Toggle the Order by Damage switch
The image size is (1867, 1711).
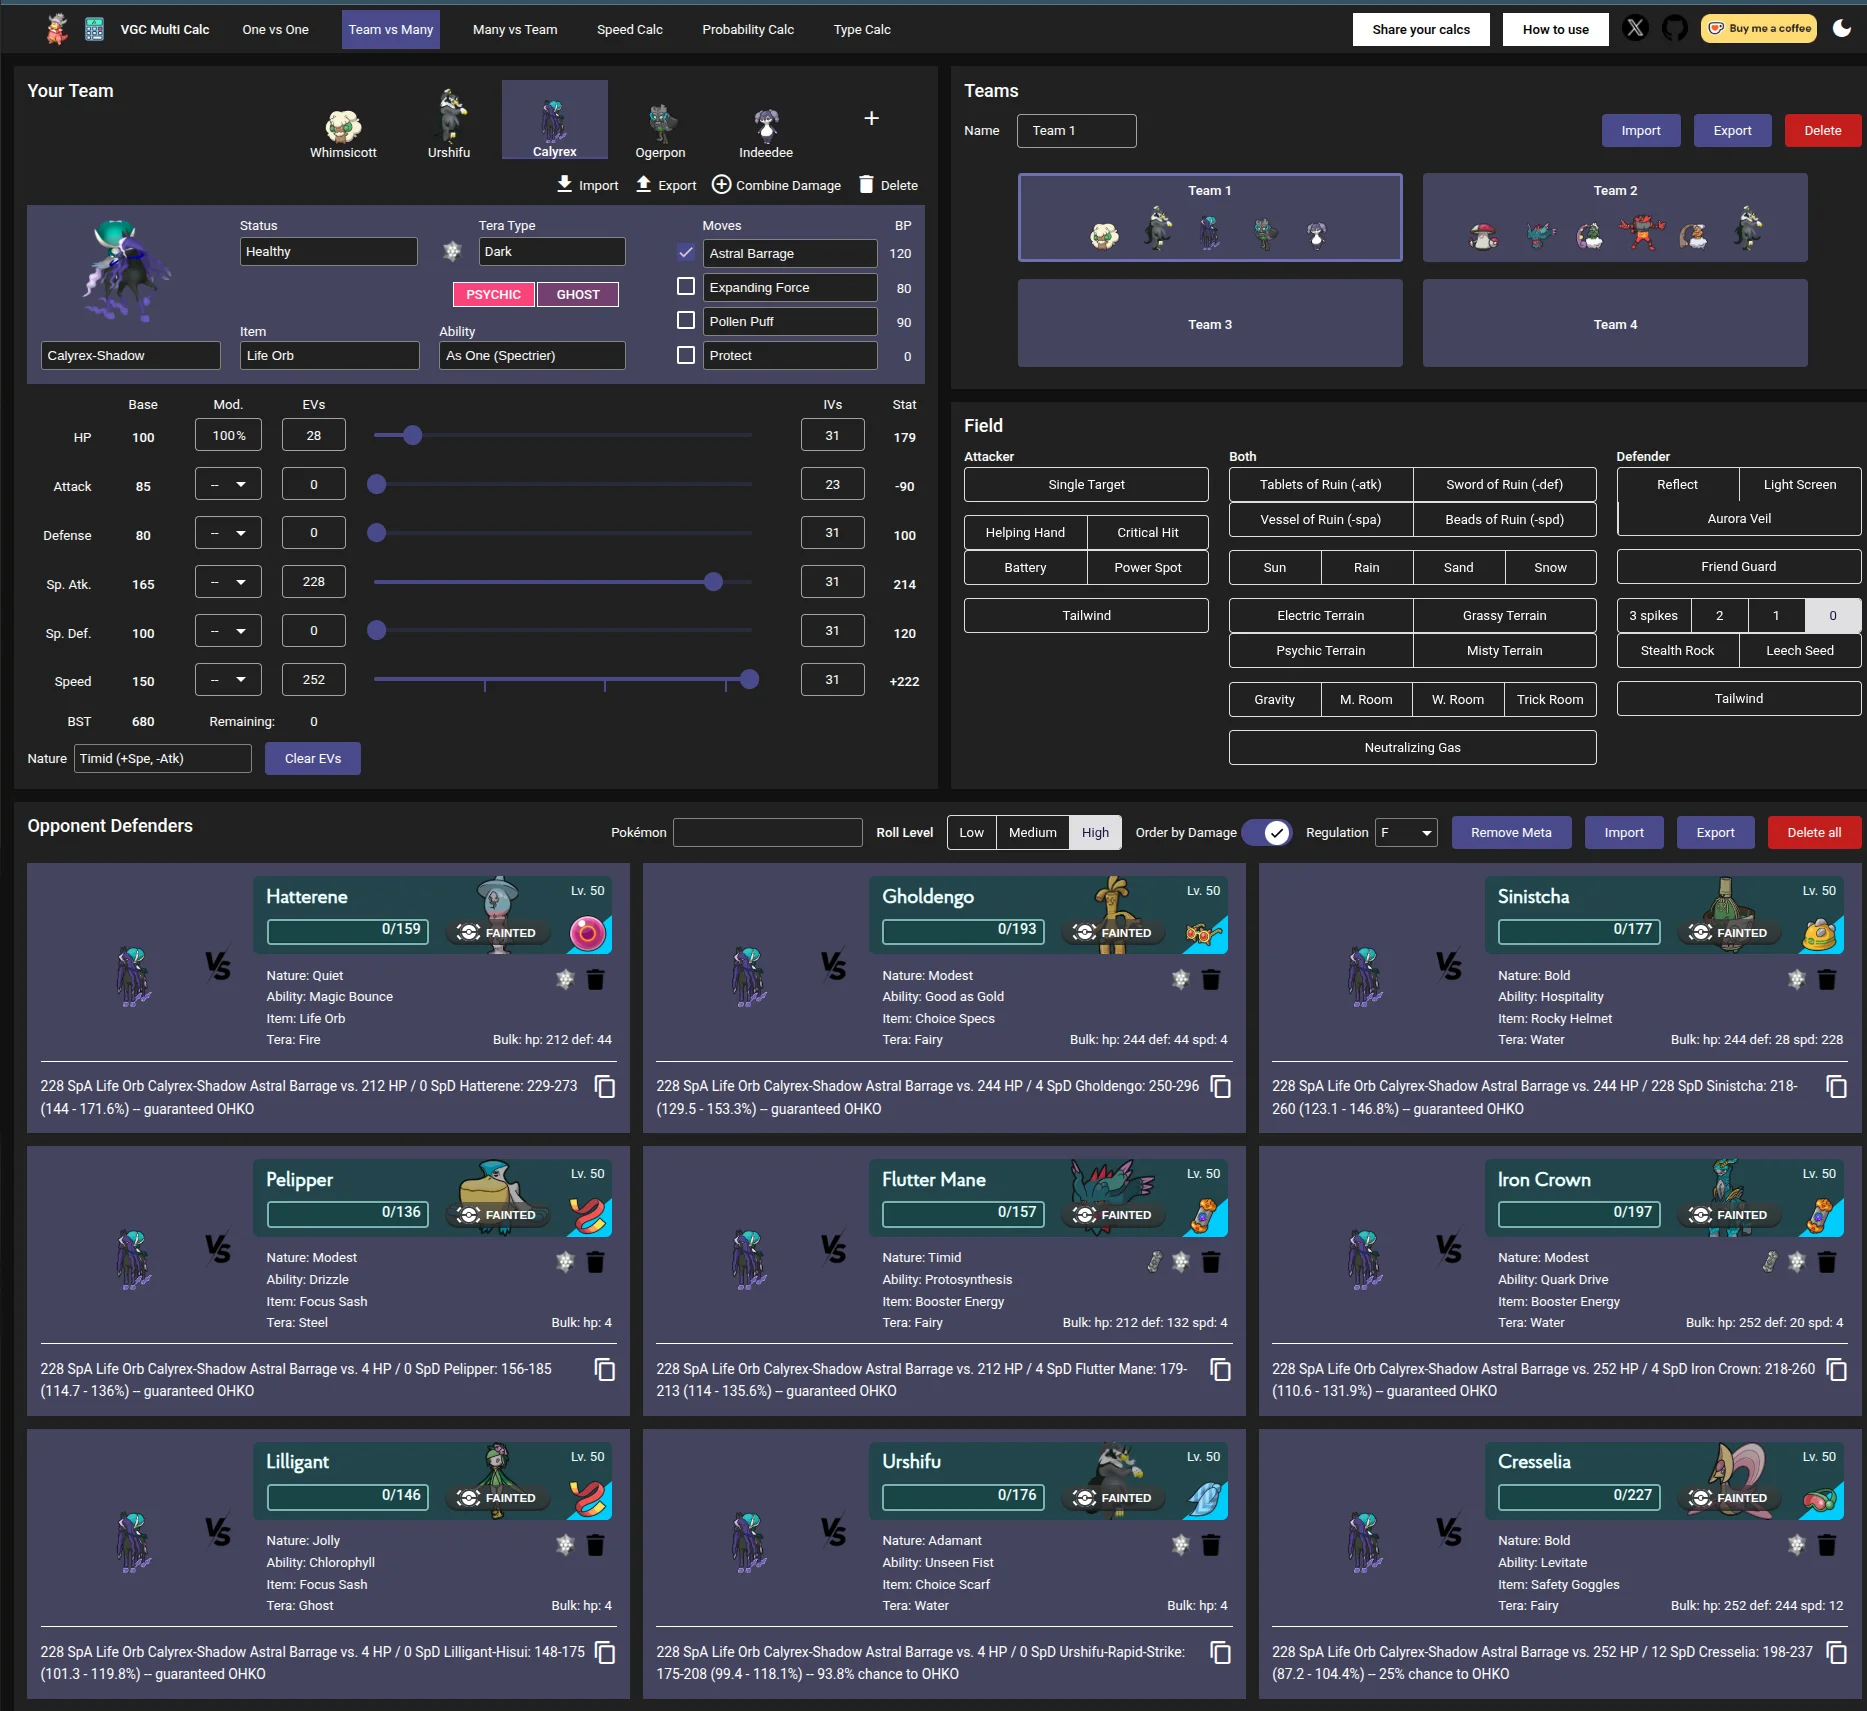(1267, 832)
